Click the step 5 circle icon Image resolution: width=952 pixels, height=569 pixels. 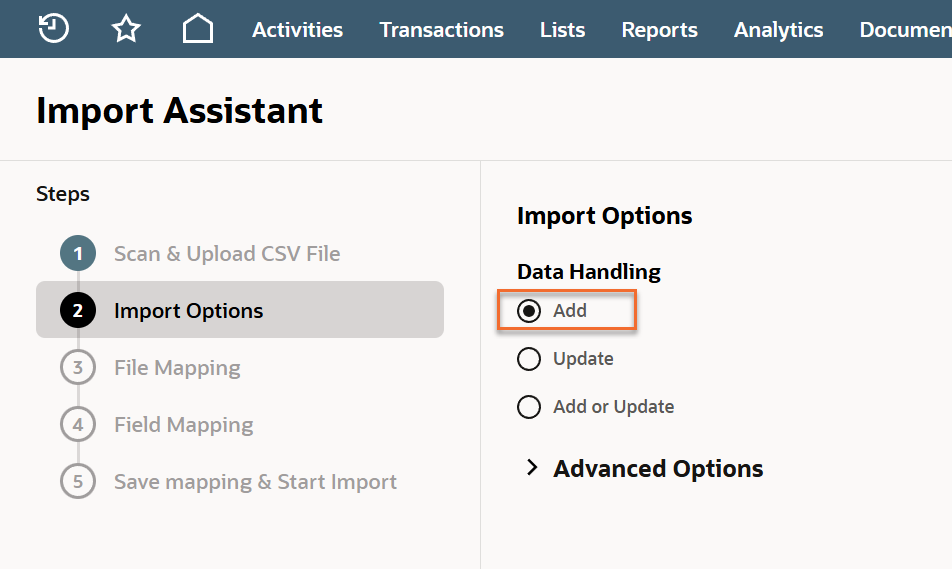coord(78,482)
